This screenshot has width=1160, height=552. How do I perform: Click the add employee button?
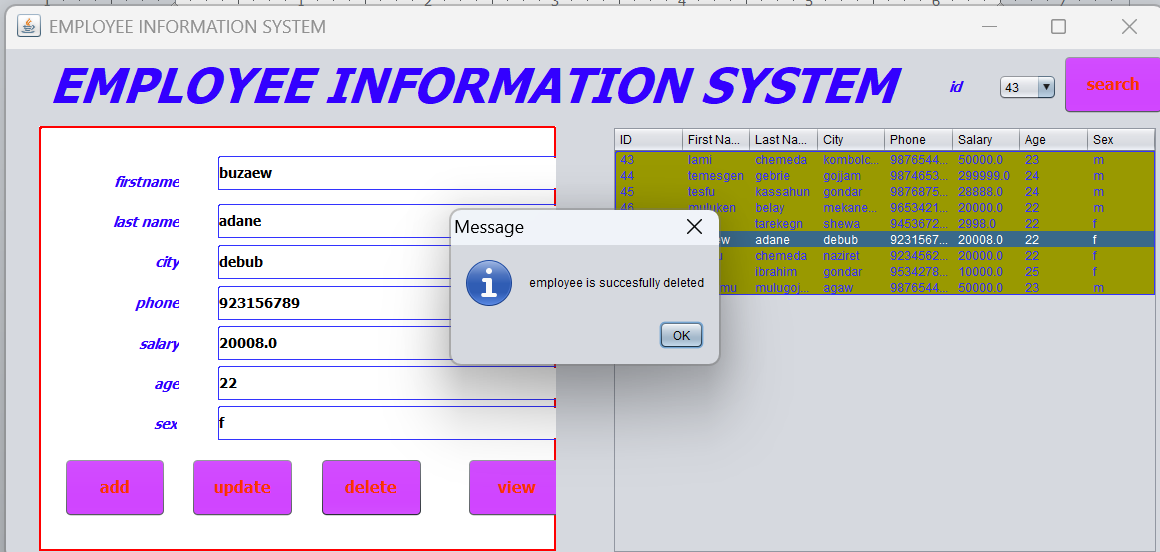115,487
